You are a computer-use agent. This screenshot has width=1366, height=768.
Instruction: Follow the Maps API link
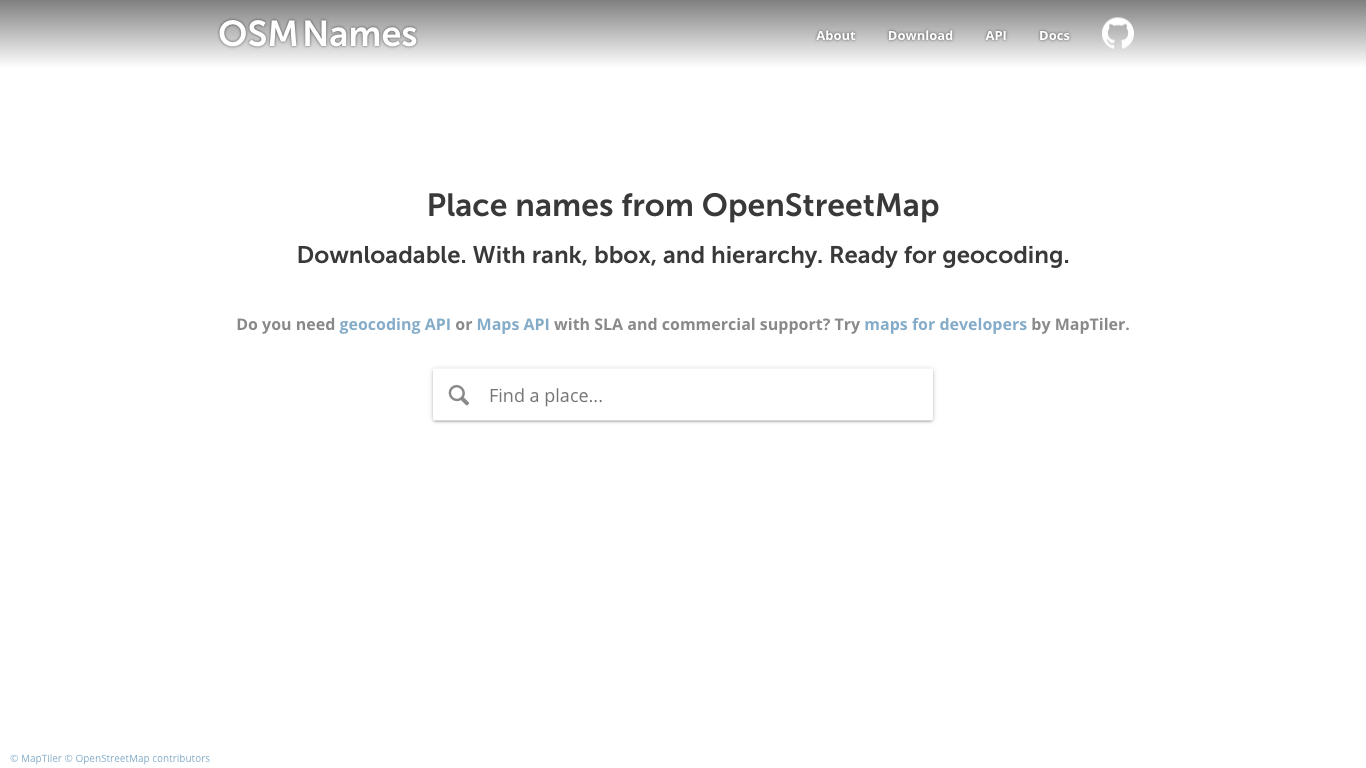coord(513,324)
